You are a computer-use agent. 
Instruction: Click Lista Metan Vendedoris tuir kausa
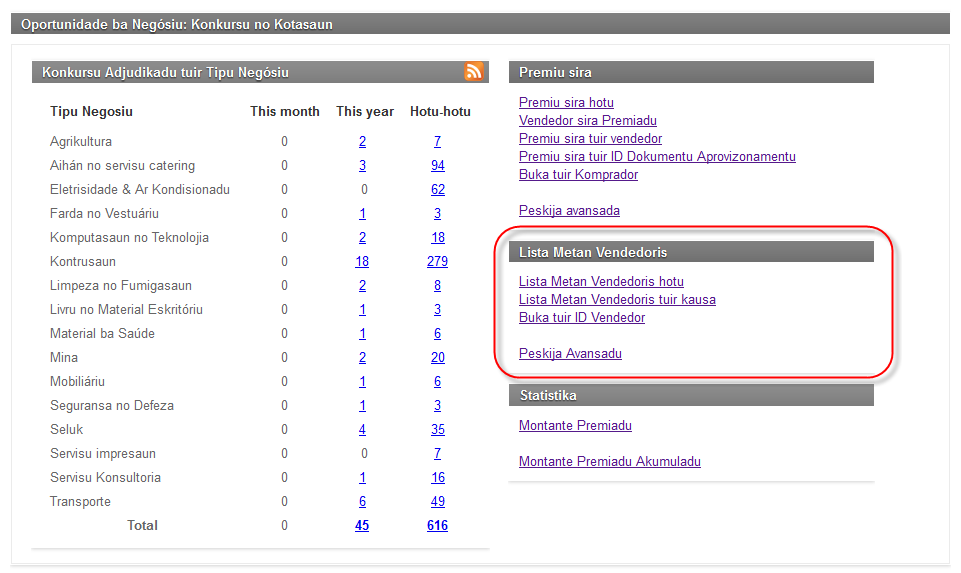coord(617,300)
